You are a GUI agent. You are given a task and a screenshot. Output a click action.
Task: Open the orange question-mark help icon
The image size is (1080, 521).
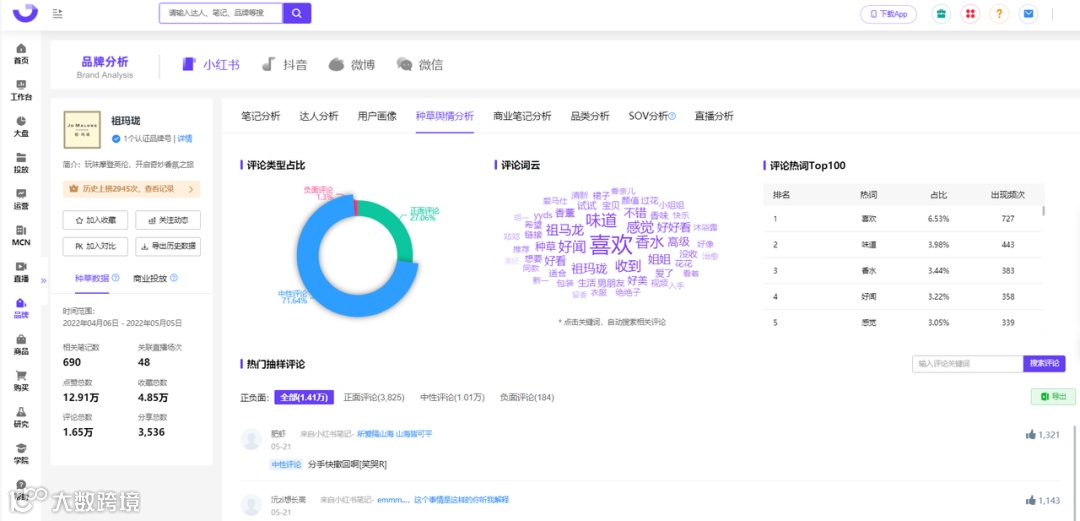click(x=999, y=14)
